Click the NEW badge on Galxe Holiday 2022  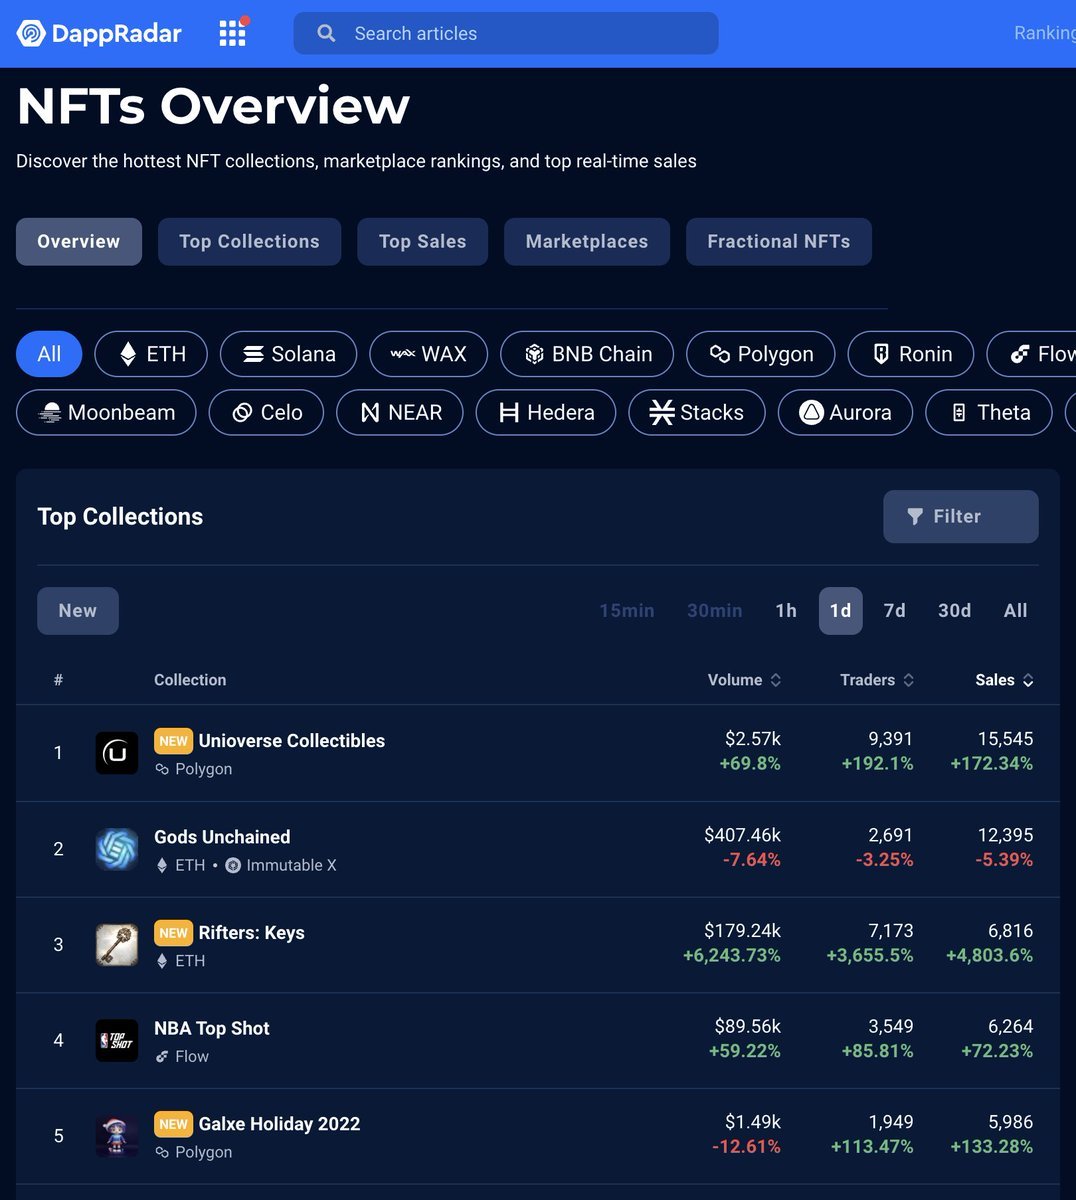point(173,1124)
